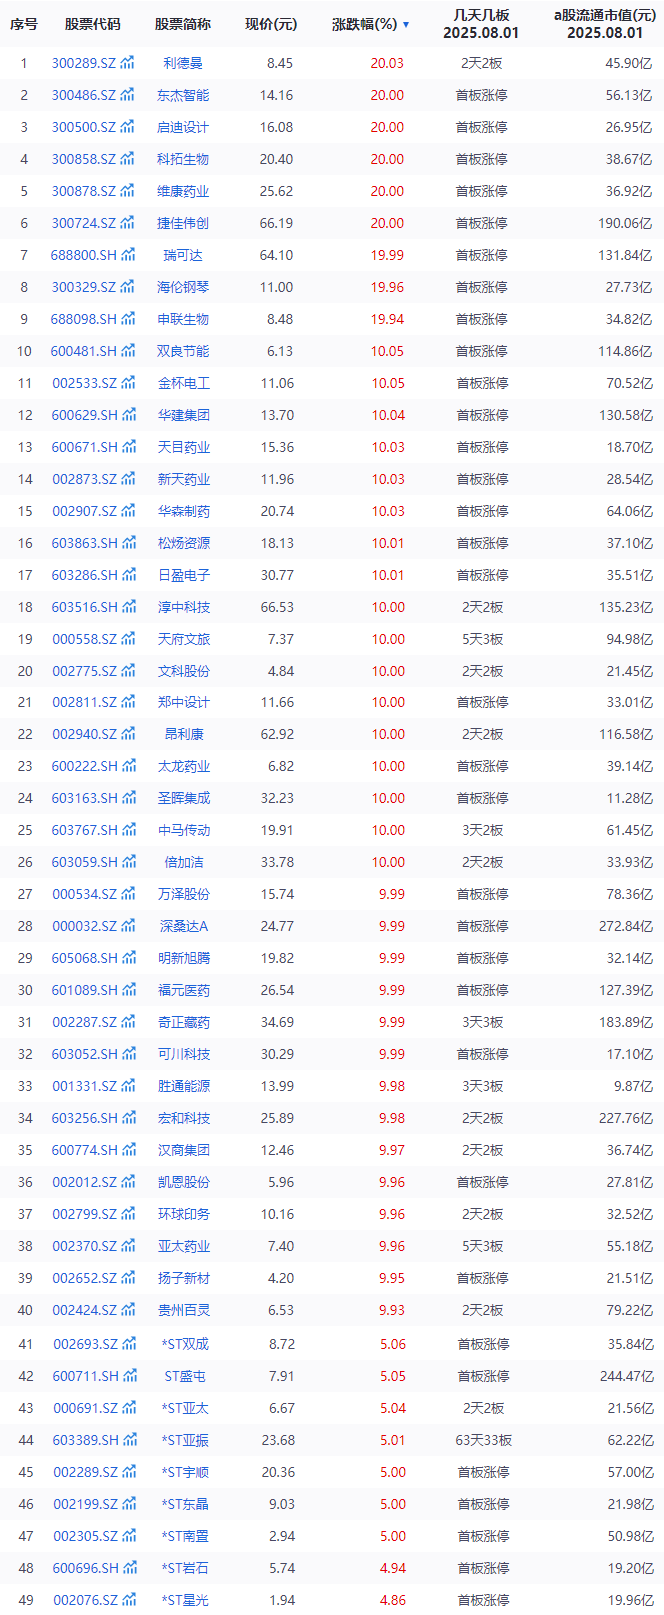Open stock name link 利德曼

[183, 63]
